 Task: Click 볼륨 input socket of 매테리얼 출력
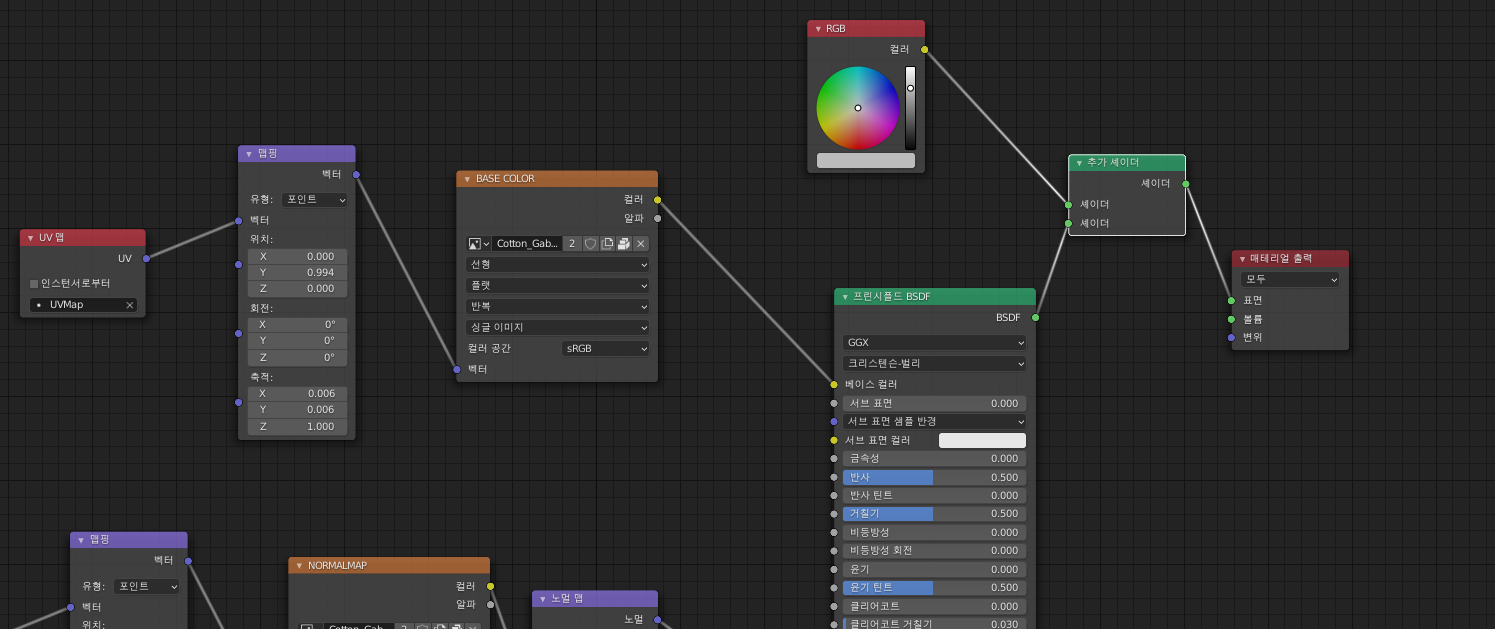pyautogui.click(x=1231, y=319)
